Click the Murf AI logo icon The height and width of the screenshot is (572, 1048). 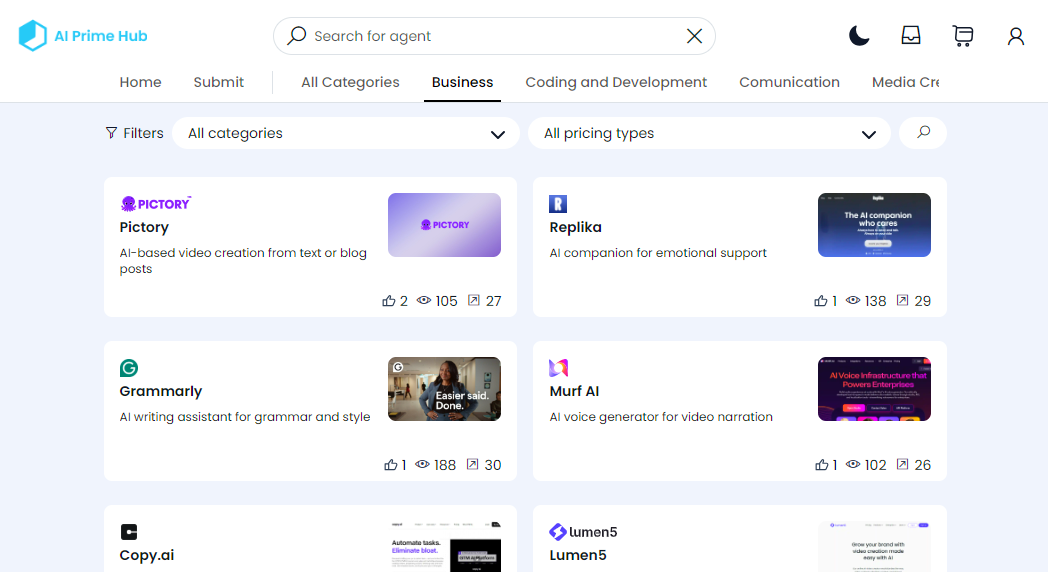pos(558,368)
